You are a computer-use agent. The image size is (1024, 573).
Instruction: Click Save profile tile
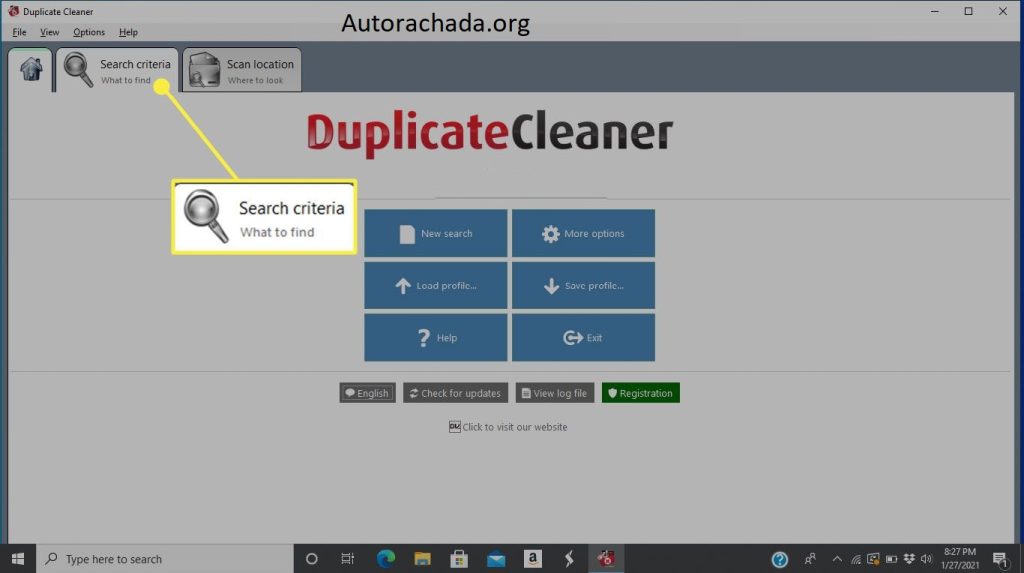(x=583, y=286)
